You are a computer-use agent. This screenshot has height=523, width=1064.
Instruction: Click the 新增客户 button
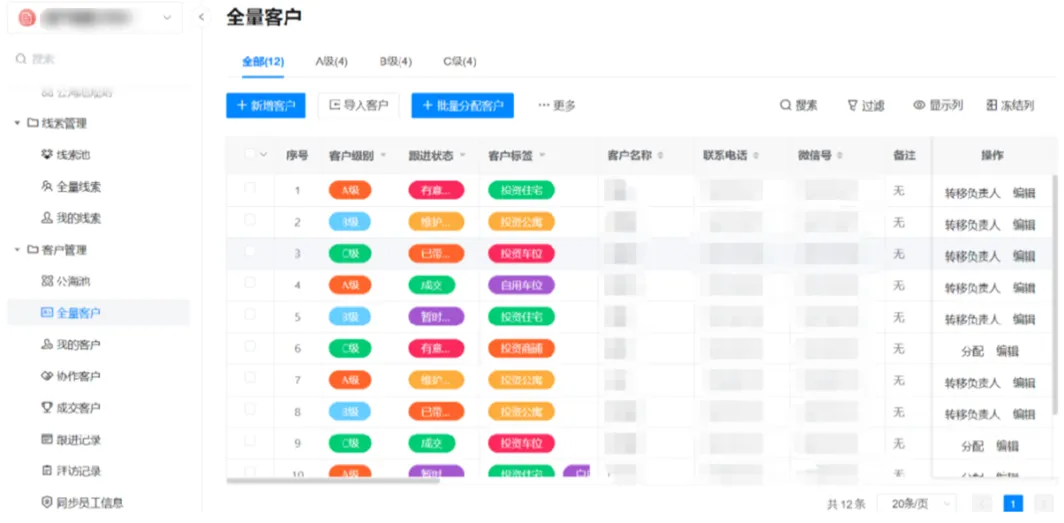click(266, 105)
